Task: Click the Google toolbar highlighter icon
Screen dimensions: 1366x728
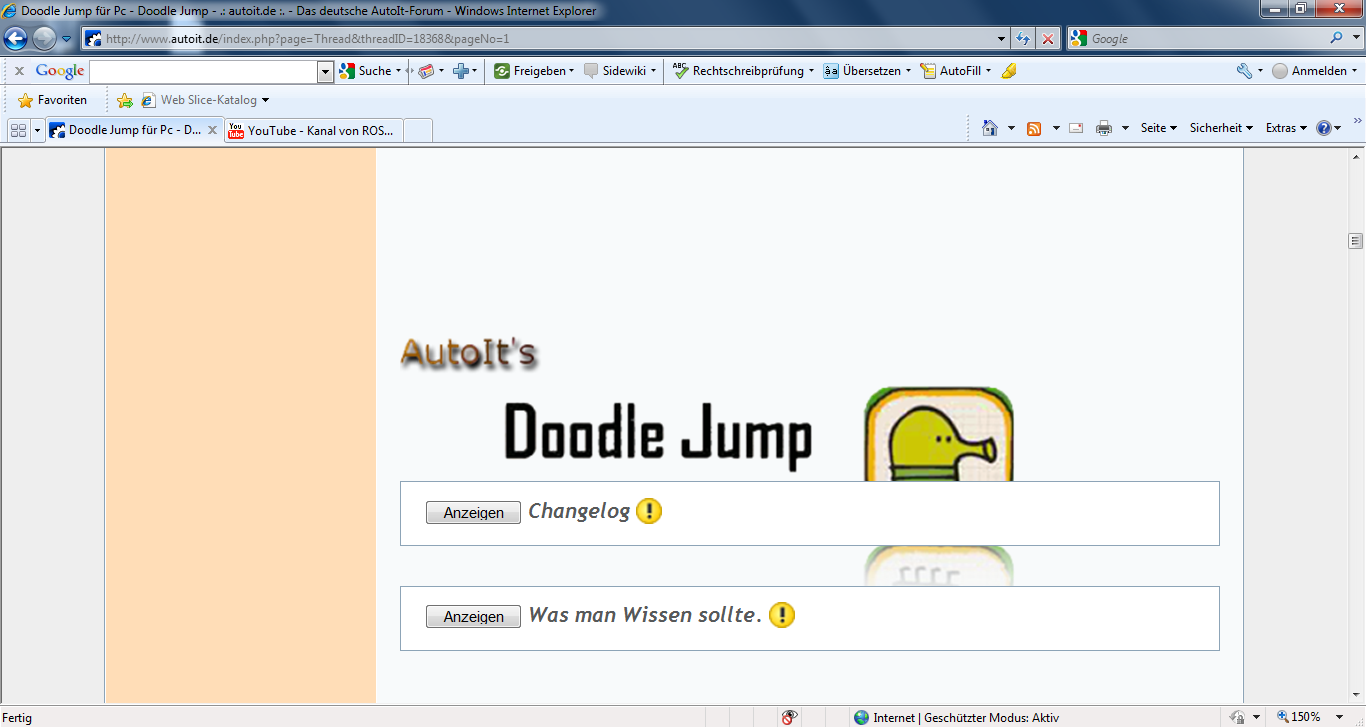Action: coord(1009,71)
